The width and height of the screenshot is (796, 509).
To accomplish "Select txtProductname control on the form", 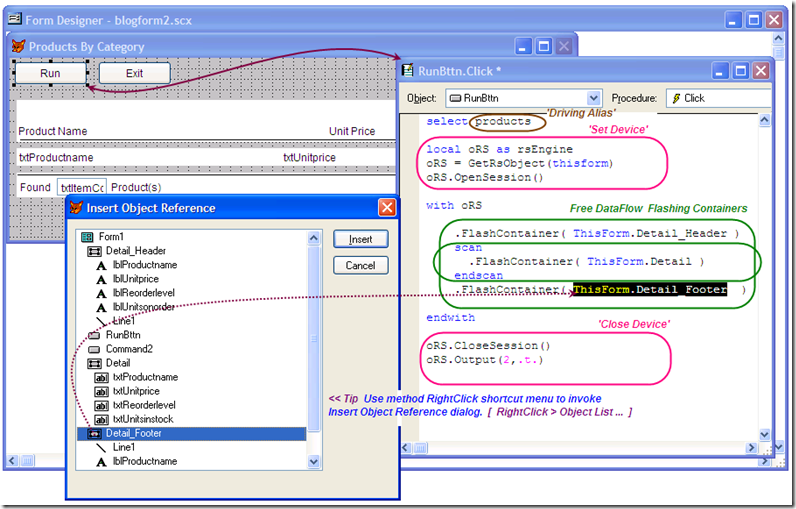I will point(56,157).
